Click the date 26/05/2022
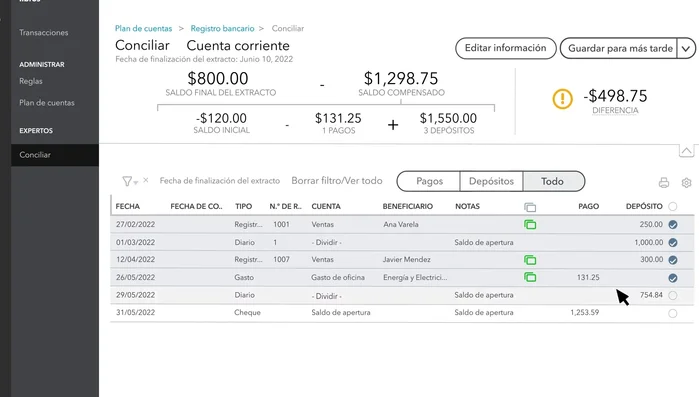The width and height of the screenshot is (699, 397). tap(136, 277)
